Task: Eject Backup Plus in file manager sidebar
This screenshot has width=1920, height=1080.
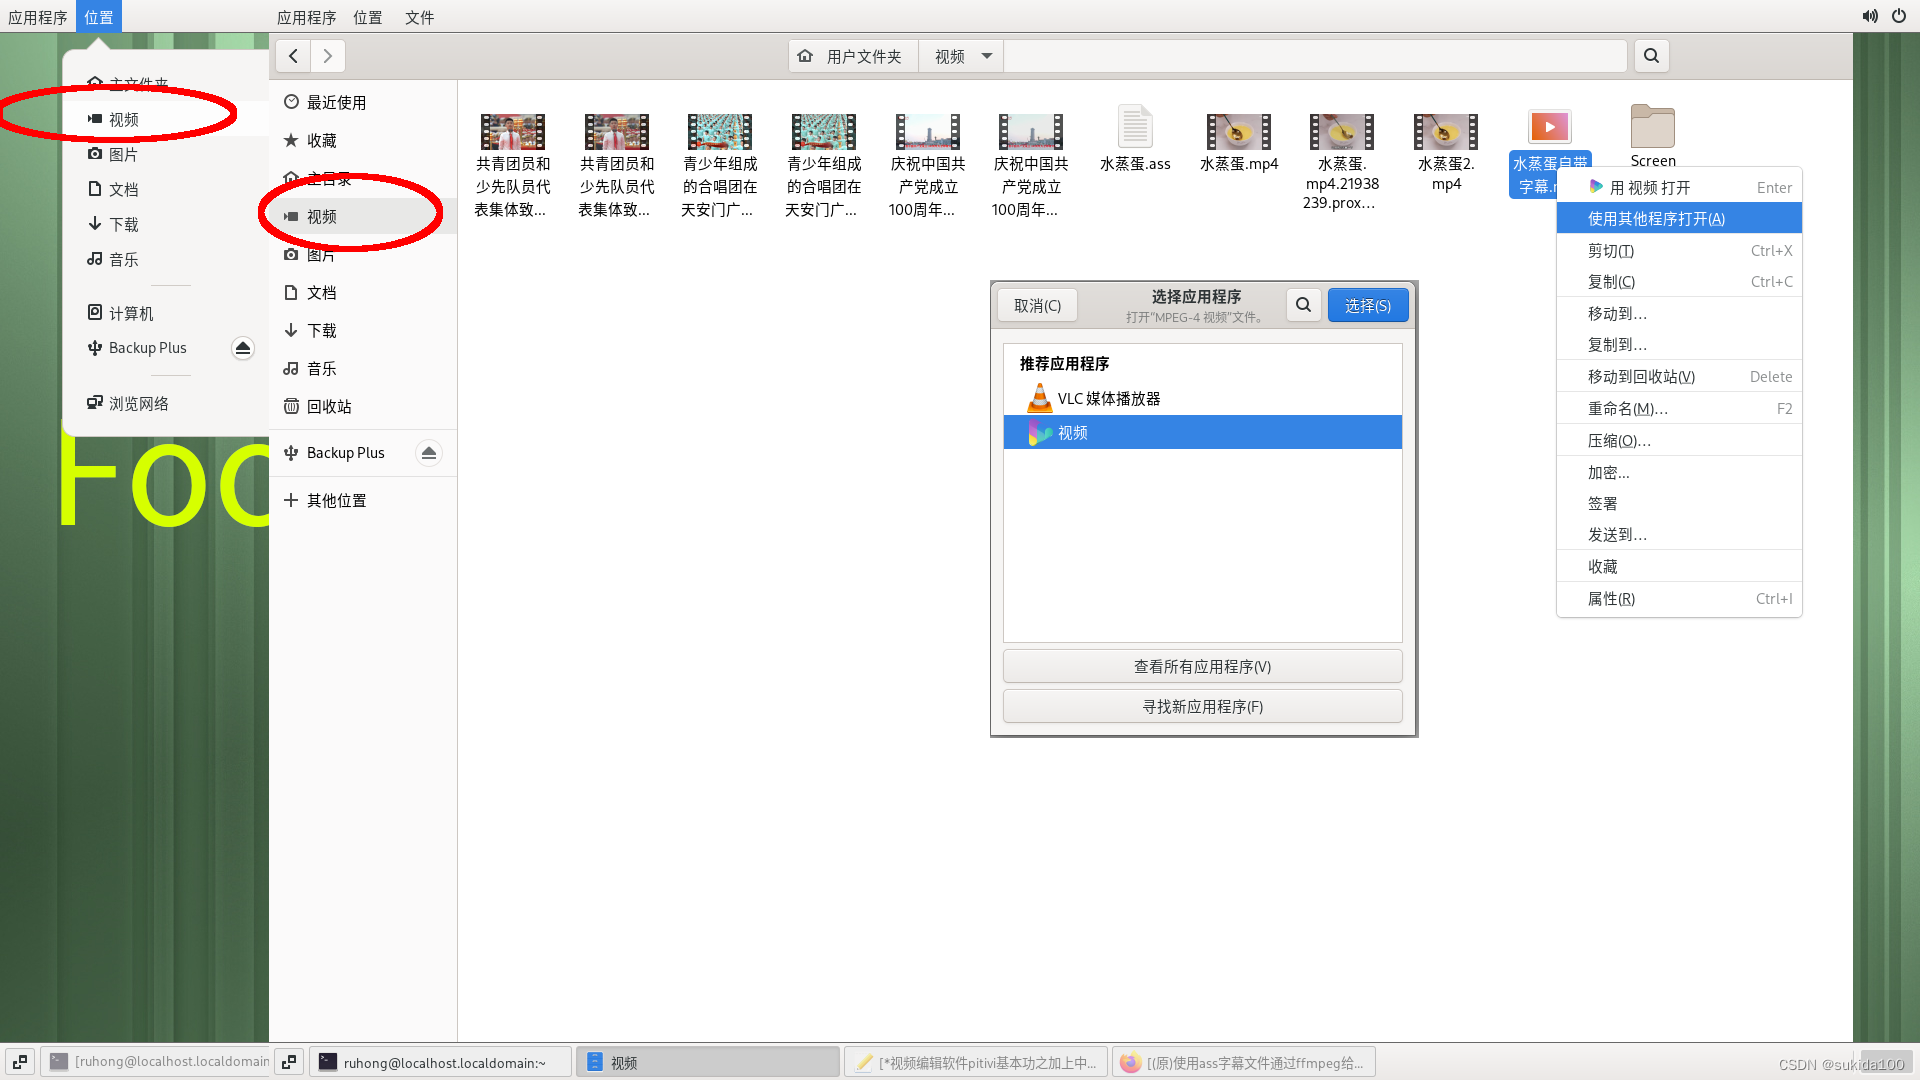Action: (429, 453)
